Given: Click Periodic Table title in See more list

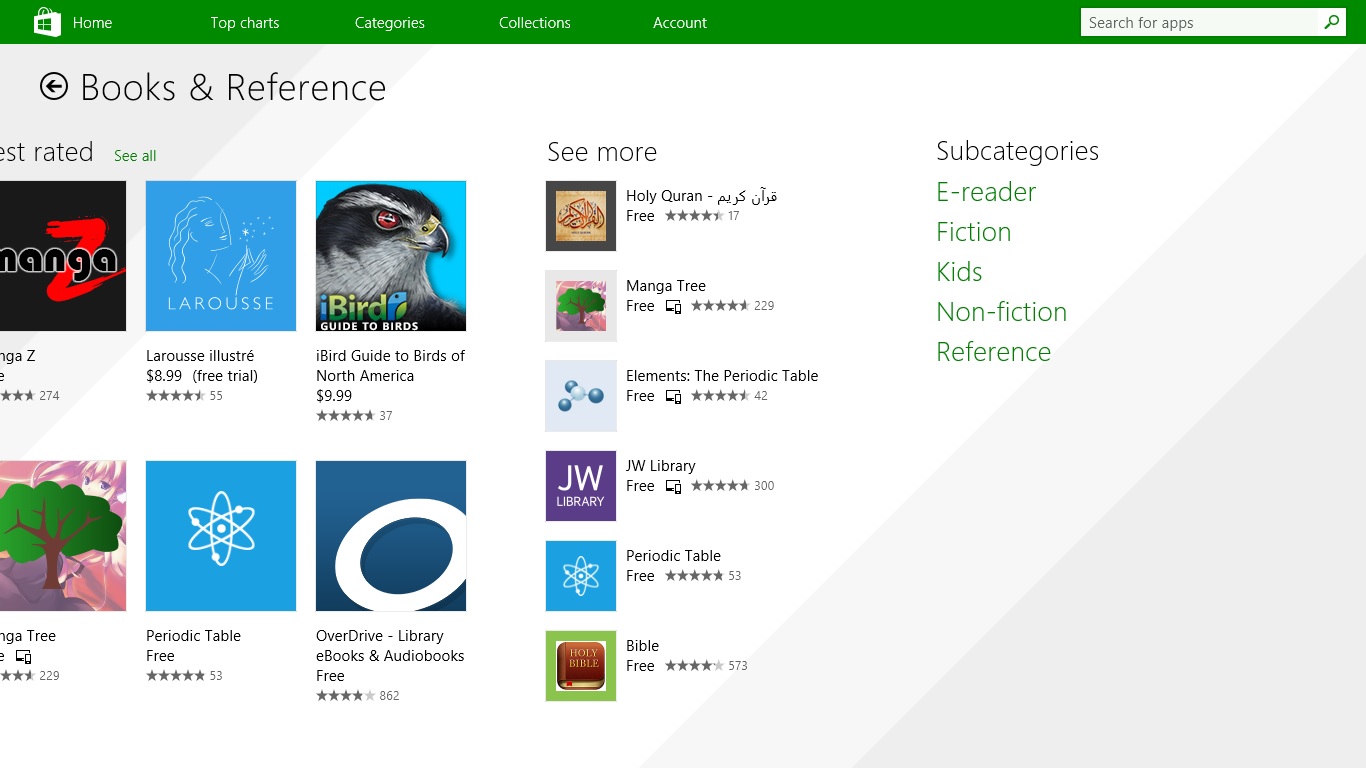Looking at the screenshot, I should tap(674, 556).
